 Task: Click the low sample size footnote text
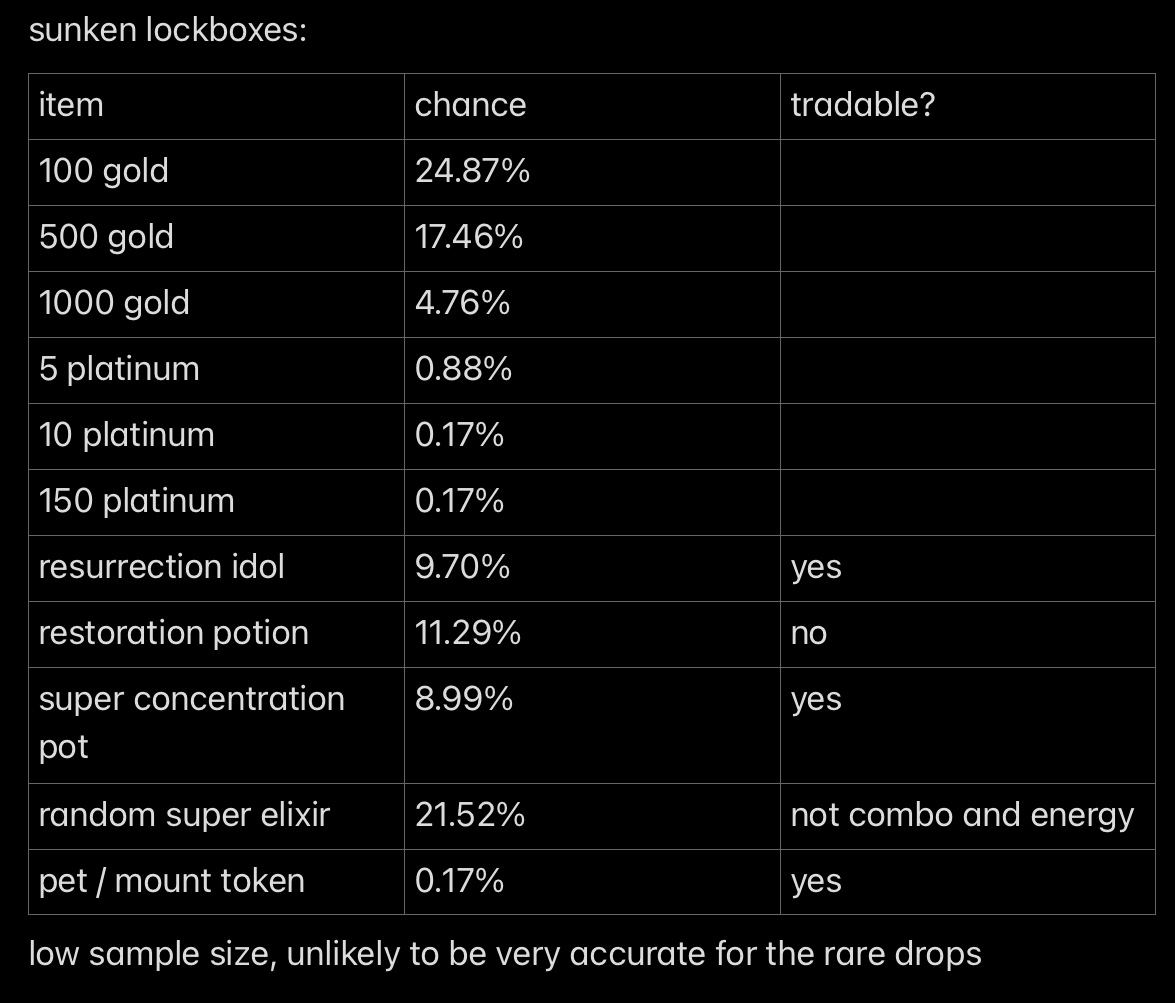click(x=505, y=954)
